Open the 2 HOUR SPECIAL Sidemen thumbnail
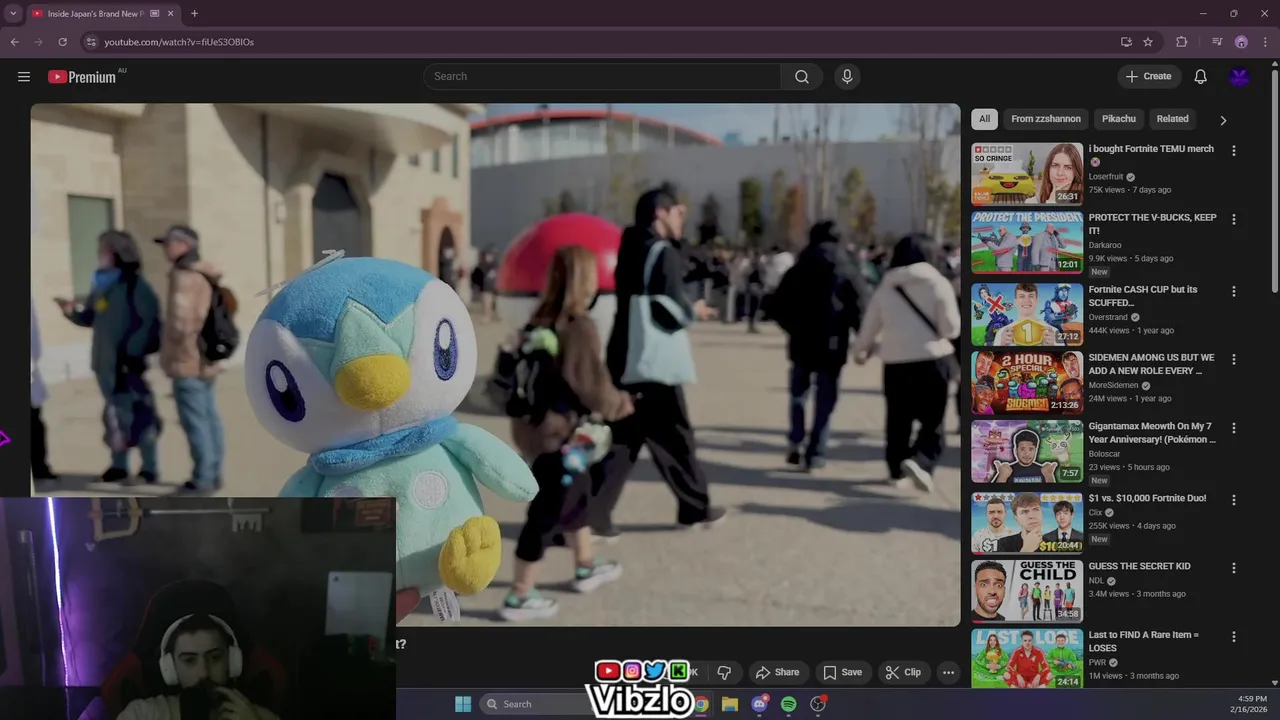This screenshot has width=1280, height=720. (1027, 382)
